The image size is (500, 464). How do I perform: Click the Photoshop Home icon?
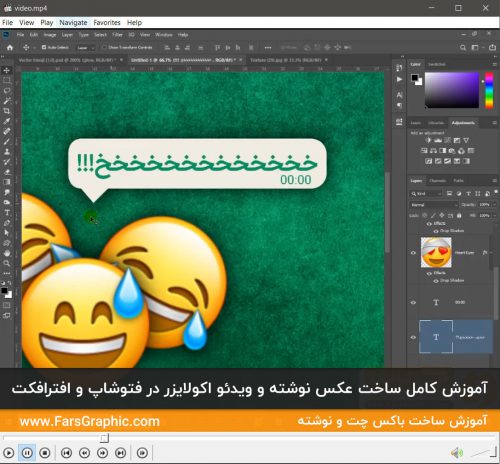tap(10, 48)
